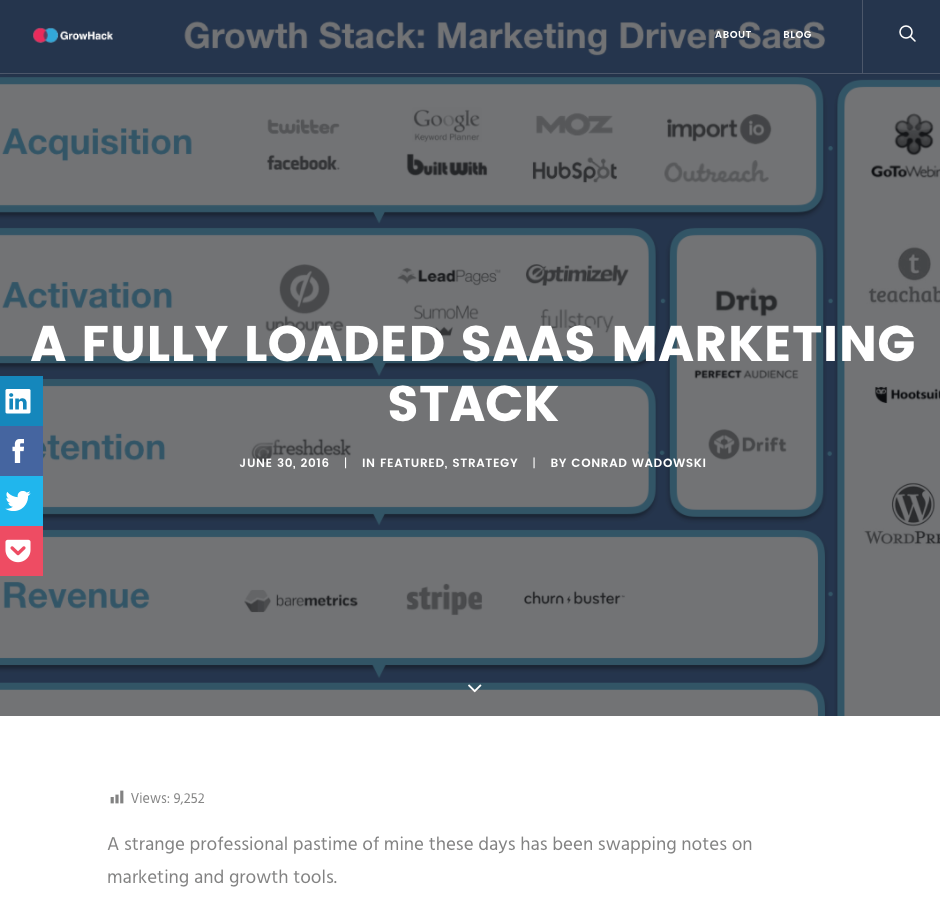Share the article on Facebook
The image size is (940, 897).
(x=21, y=451)
